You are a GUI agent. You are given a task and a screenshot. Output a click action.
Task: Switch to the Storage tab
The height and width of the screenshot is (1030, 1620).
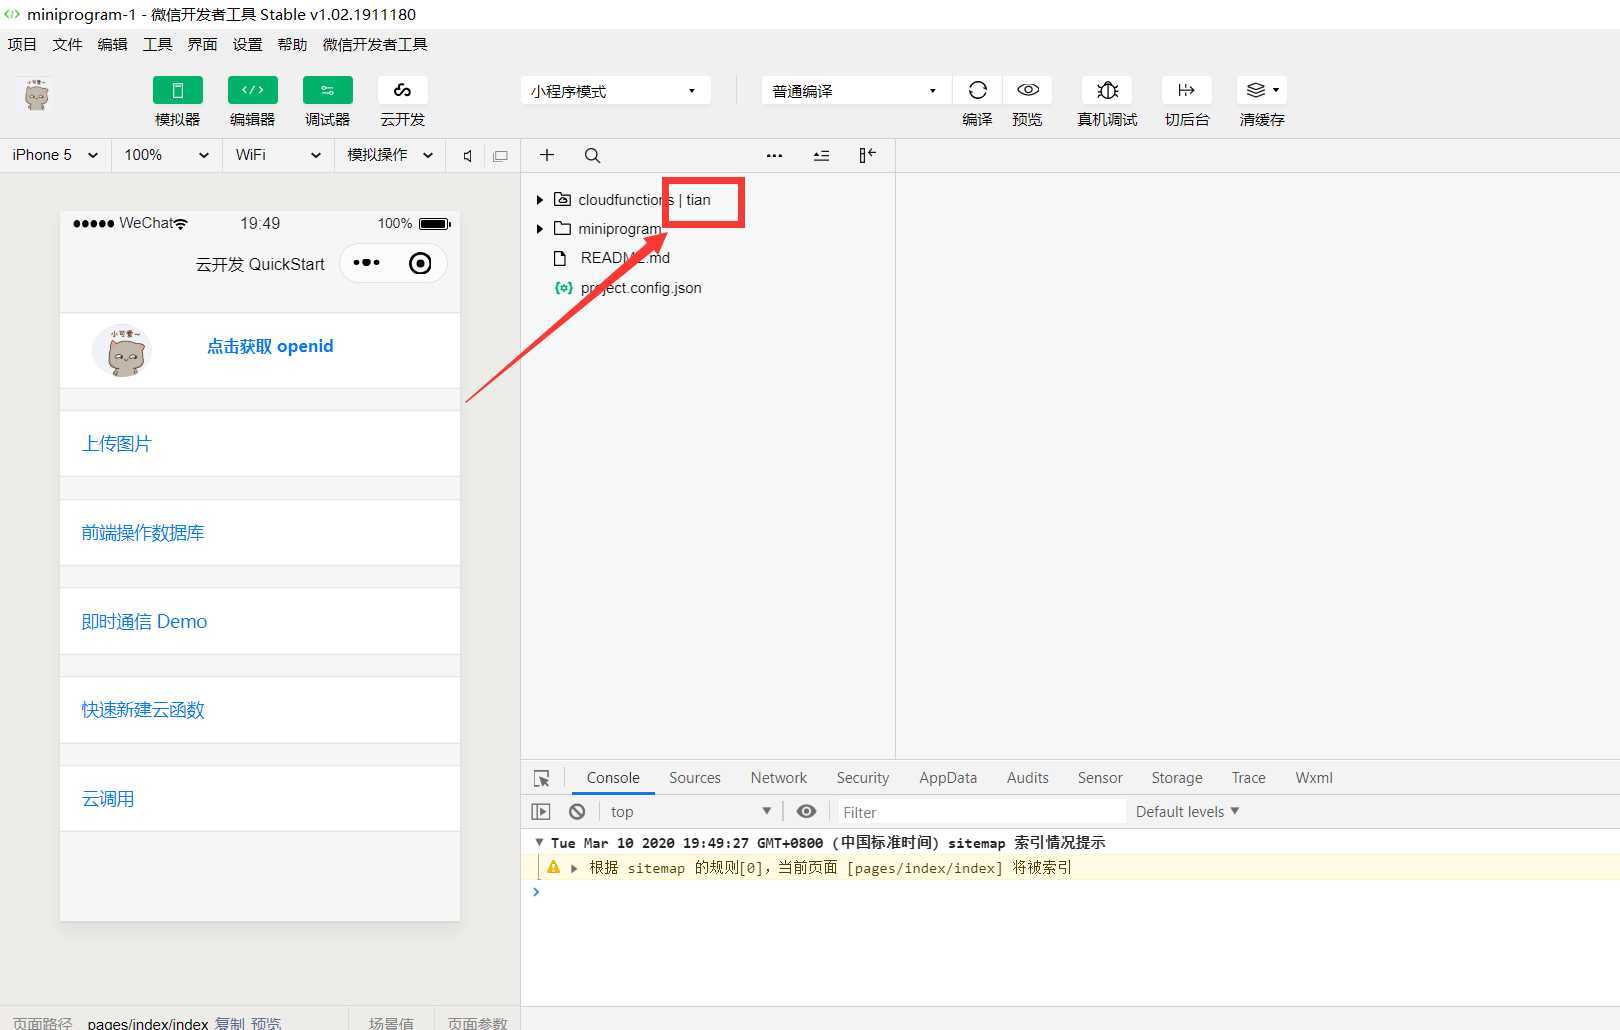(1177, 778)
